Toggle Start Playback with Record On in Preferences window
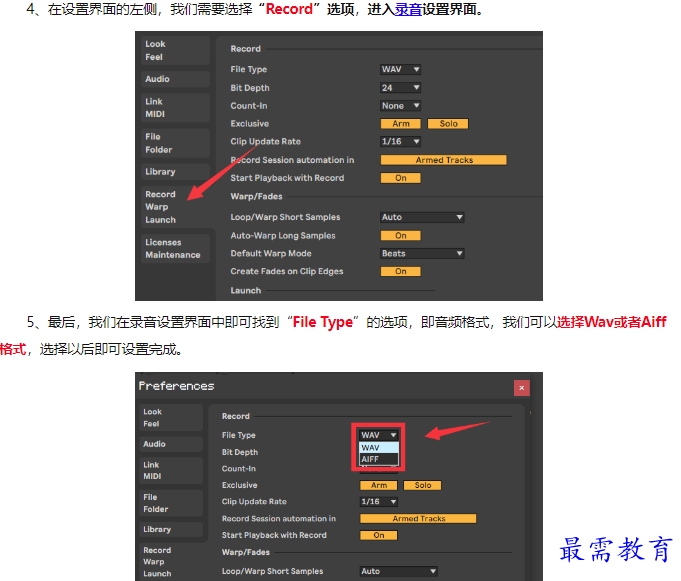 (378, 535)
